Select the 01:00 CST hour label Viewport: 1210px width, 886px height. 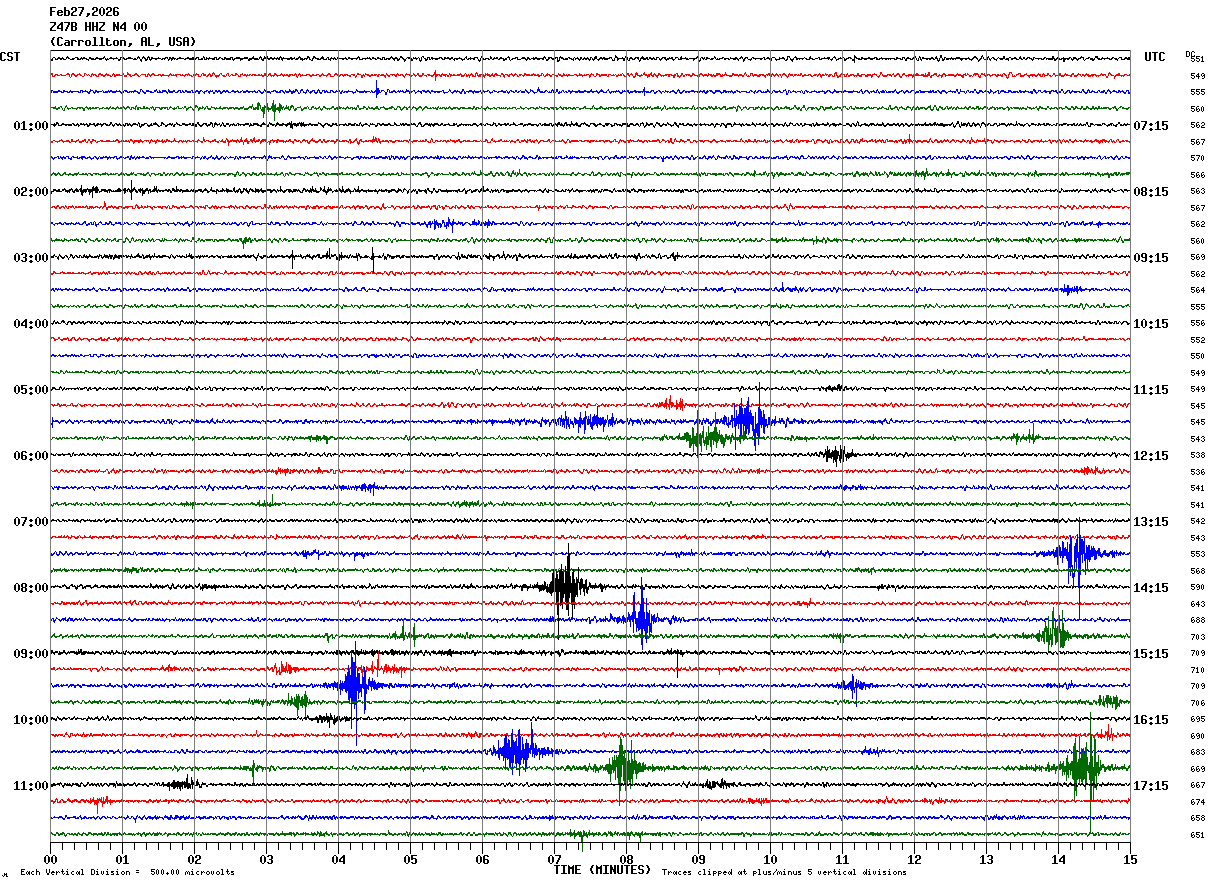point(31,126)
